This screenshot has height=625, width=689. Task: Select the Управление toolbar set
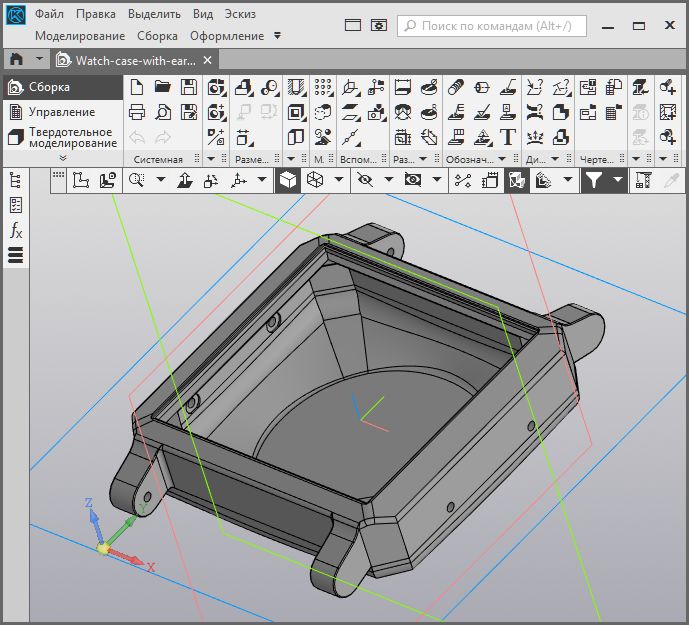(x=63, y=112)
